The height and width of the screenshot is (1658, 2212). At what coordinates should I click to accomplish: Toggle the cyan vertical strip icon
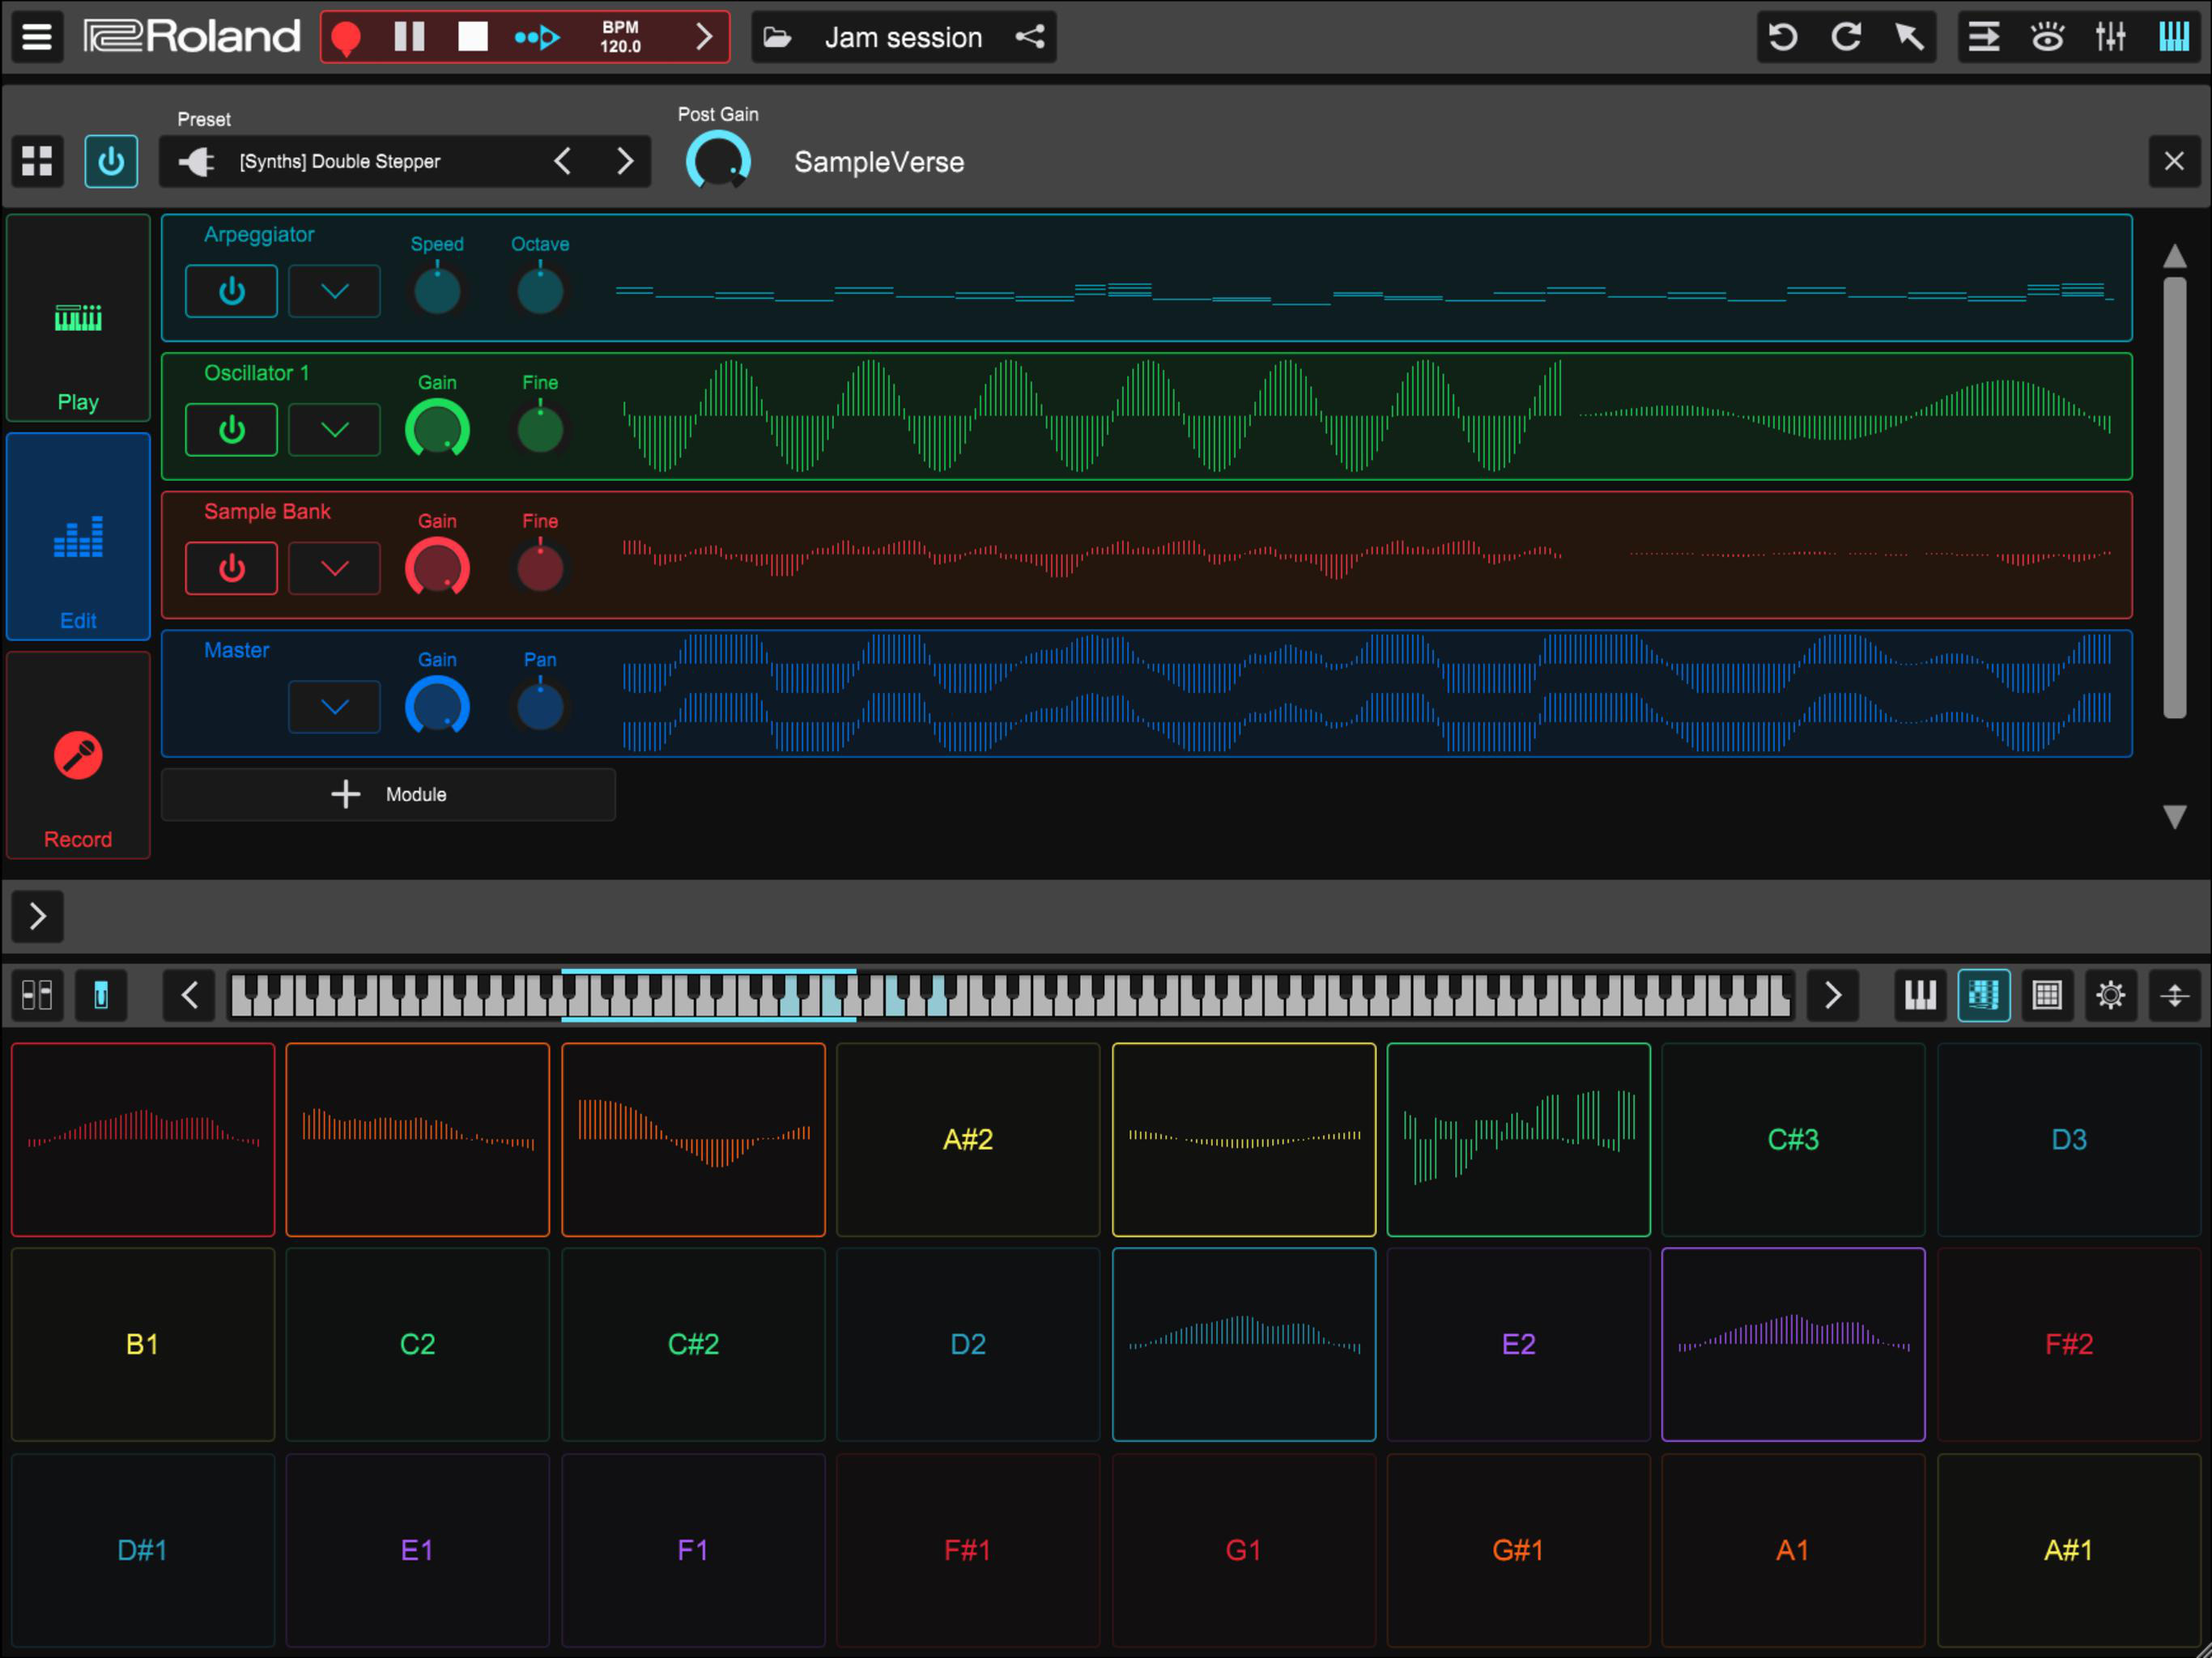pos(101,995)
